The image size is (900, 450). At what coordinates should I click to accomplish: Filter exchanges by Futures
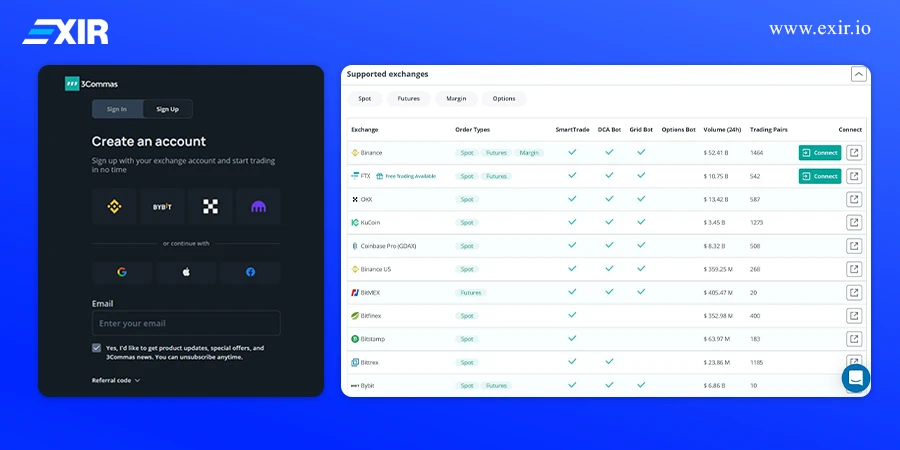(x=409, y=99)
